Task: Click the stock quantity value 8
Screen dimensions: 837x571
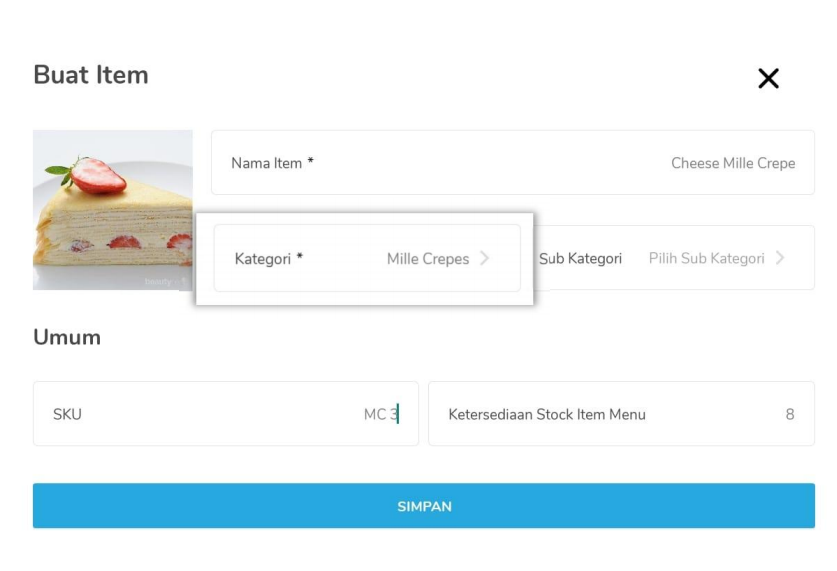Action: [x=790, y=414]
